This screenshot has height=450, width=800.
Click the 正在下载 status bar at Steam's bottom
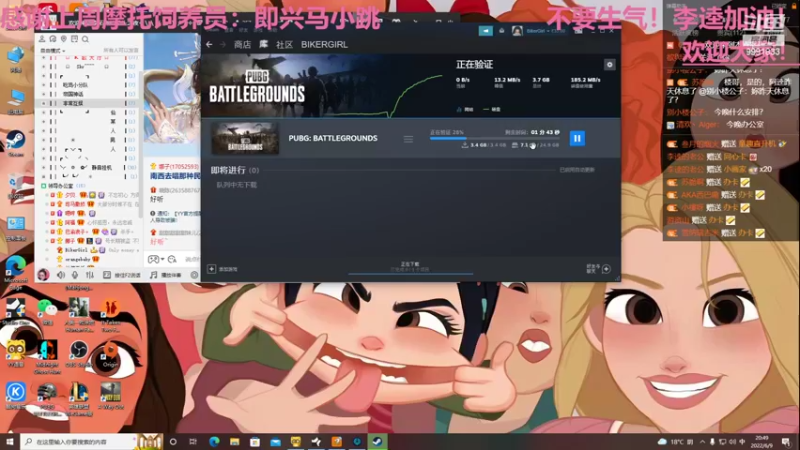(x=410, y=266)
